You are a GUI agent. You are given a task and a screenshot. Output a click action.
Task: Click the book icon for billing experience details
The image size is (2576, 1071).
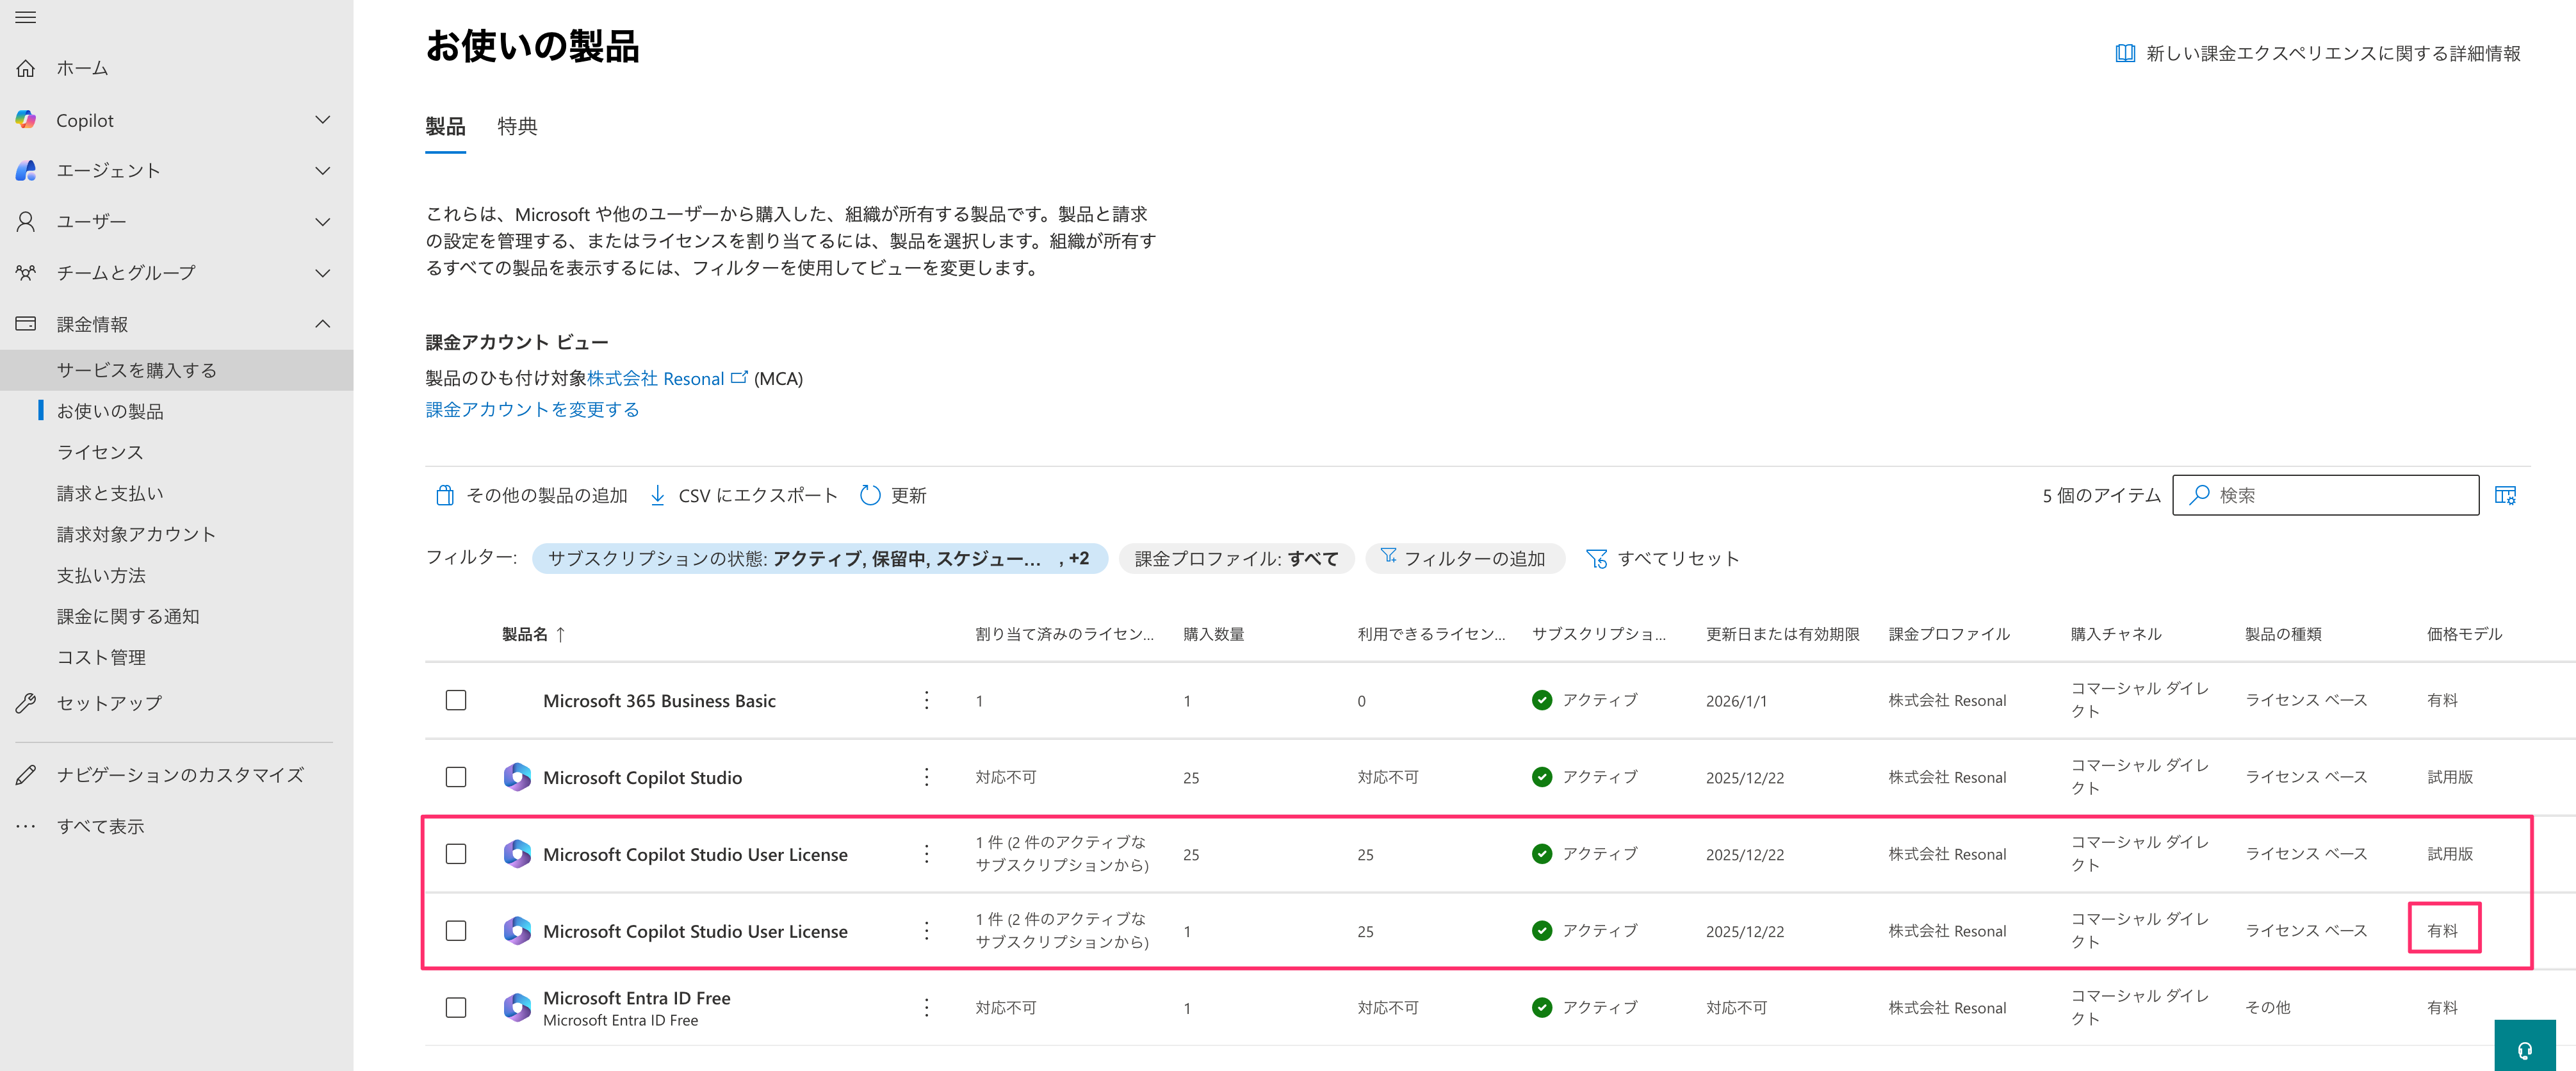click(x=2125, y=53)
